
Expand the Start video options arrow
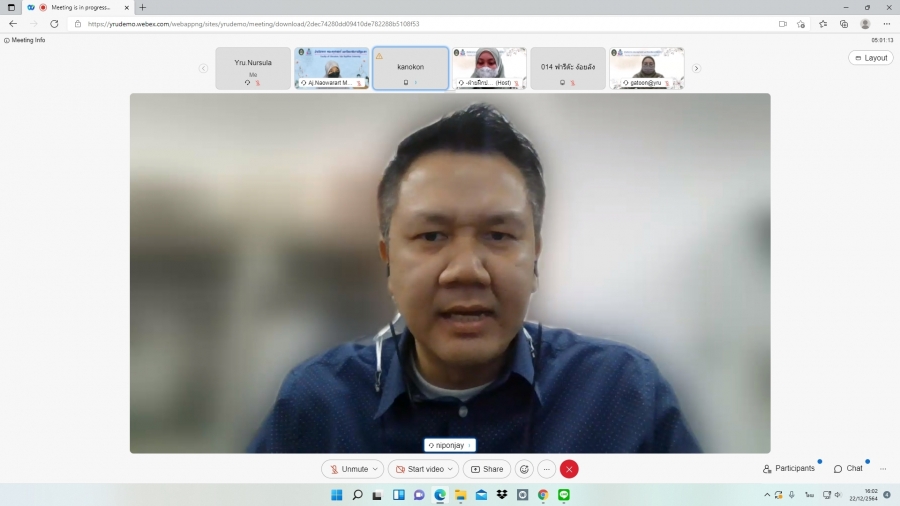(x=451, y=469)
